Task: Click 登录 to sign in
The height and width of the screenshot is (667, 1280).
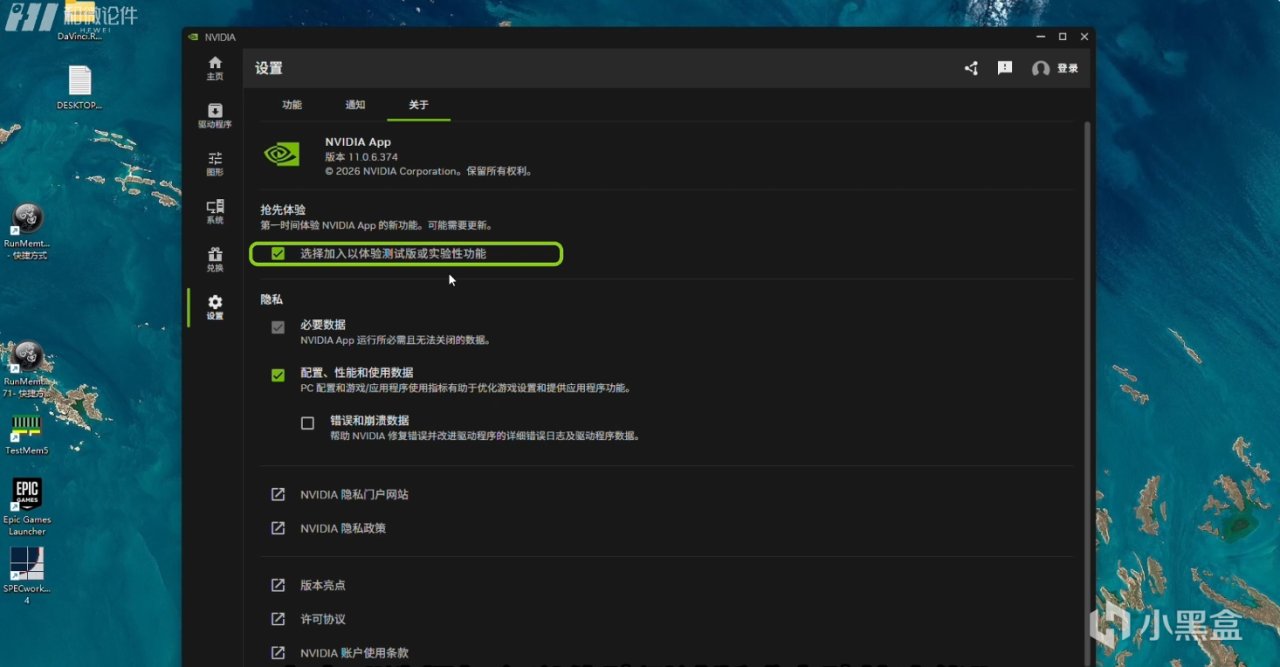Action: [1068, 69]
